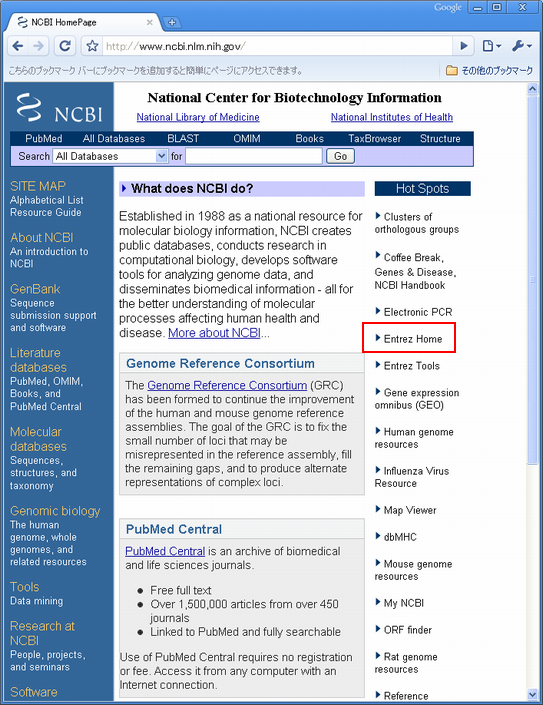
Task: Go back with the browser back arrow
Action: (18, 46)
